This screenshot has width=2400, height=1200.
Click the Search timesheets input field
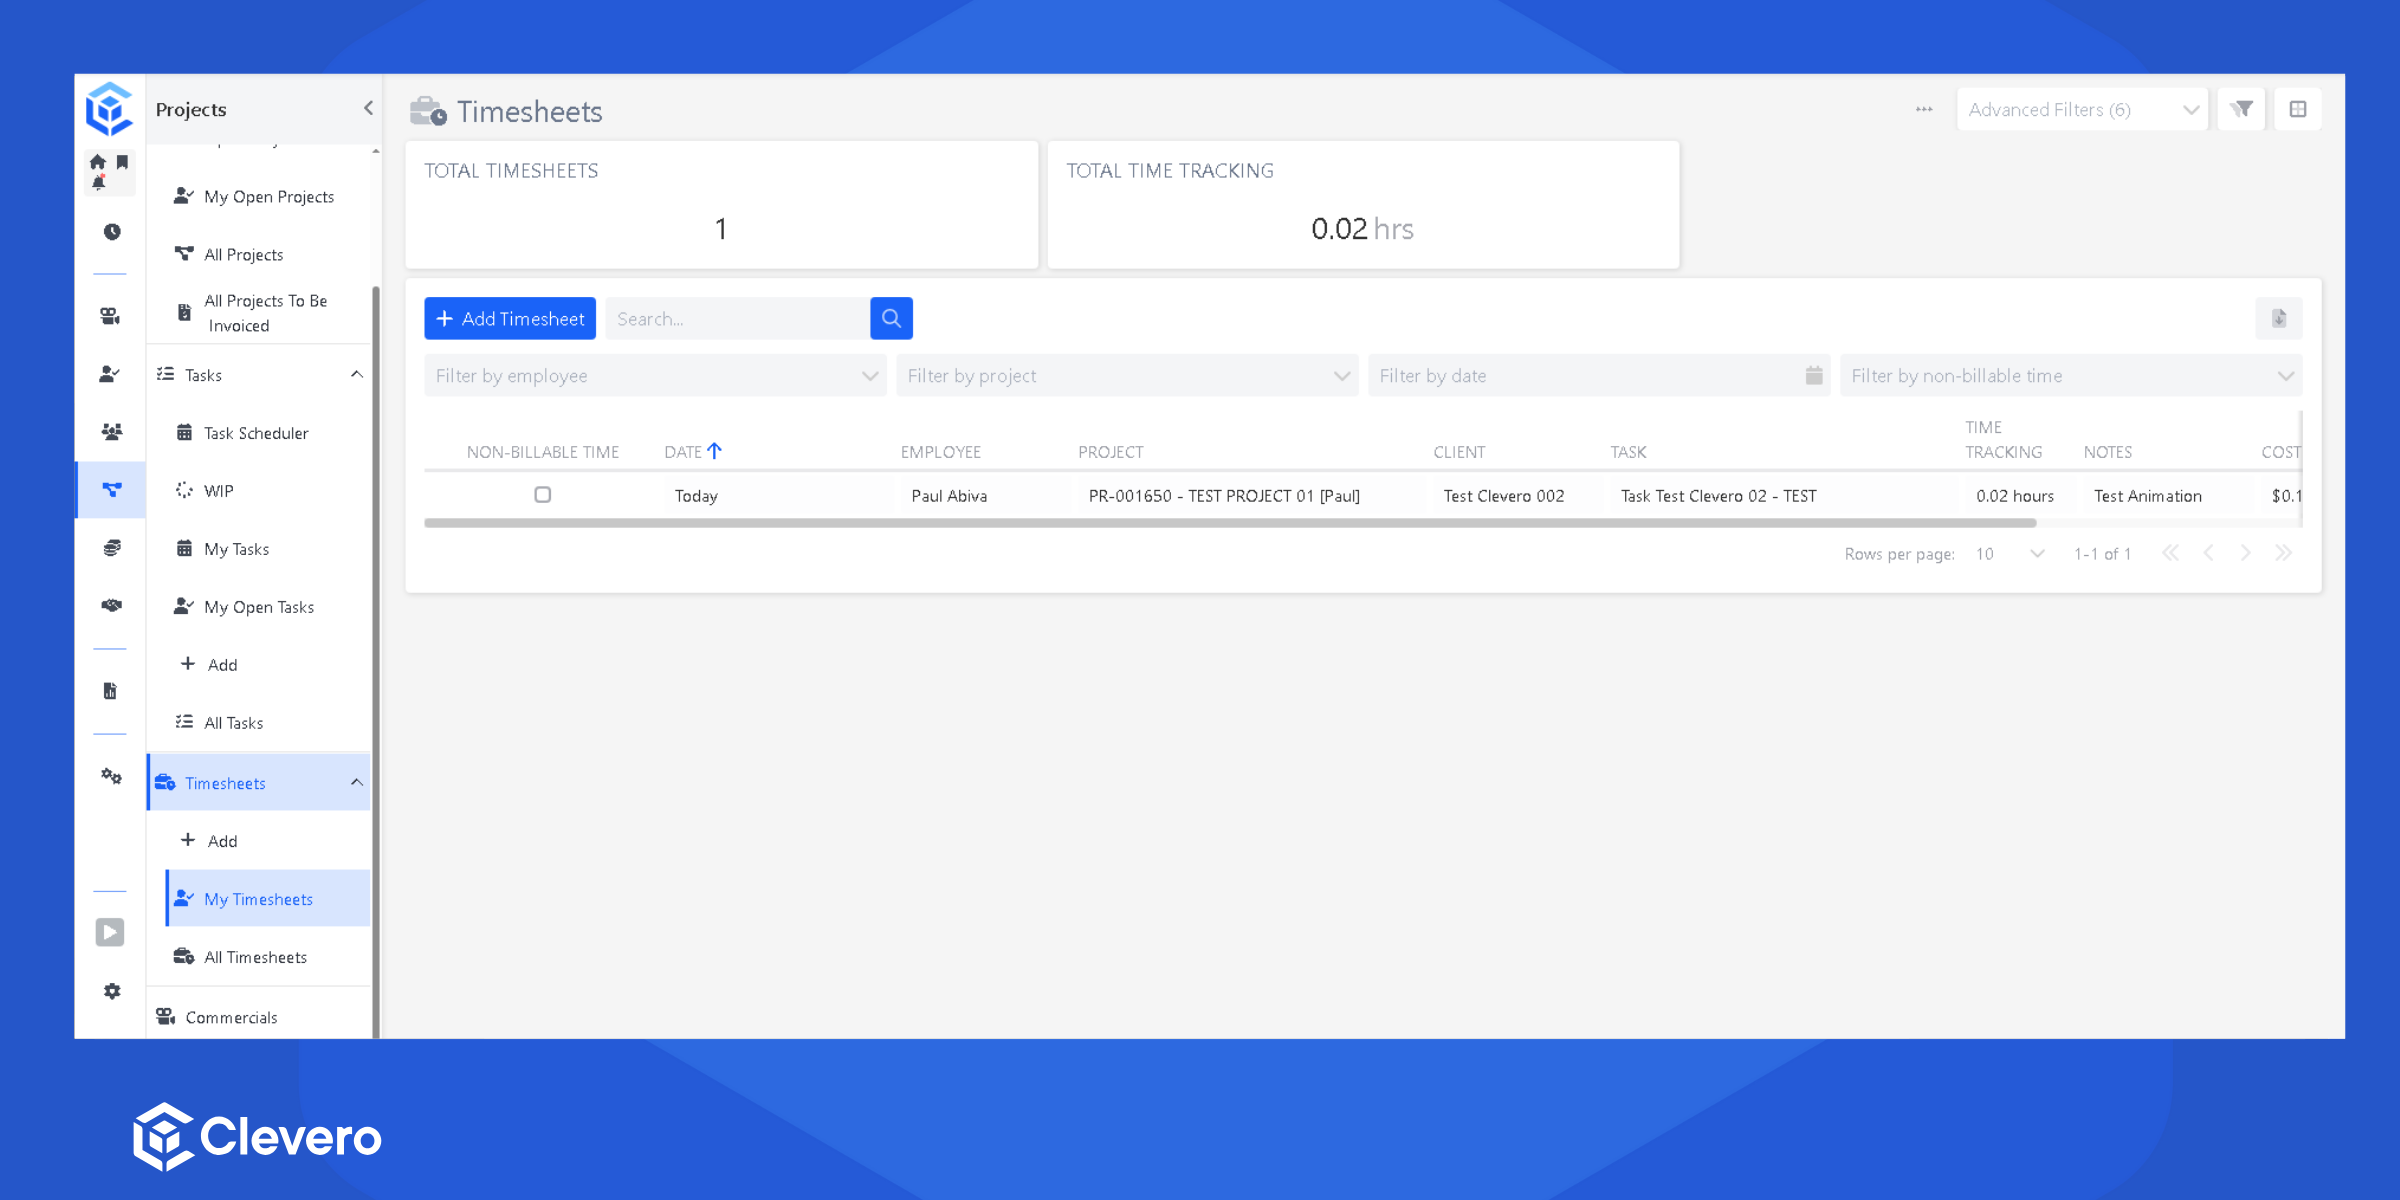pyautogui.click(x=737, y=319)
